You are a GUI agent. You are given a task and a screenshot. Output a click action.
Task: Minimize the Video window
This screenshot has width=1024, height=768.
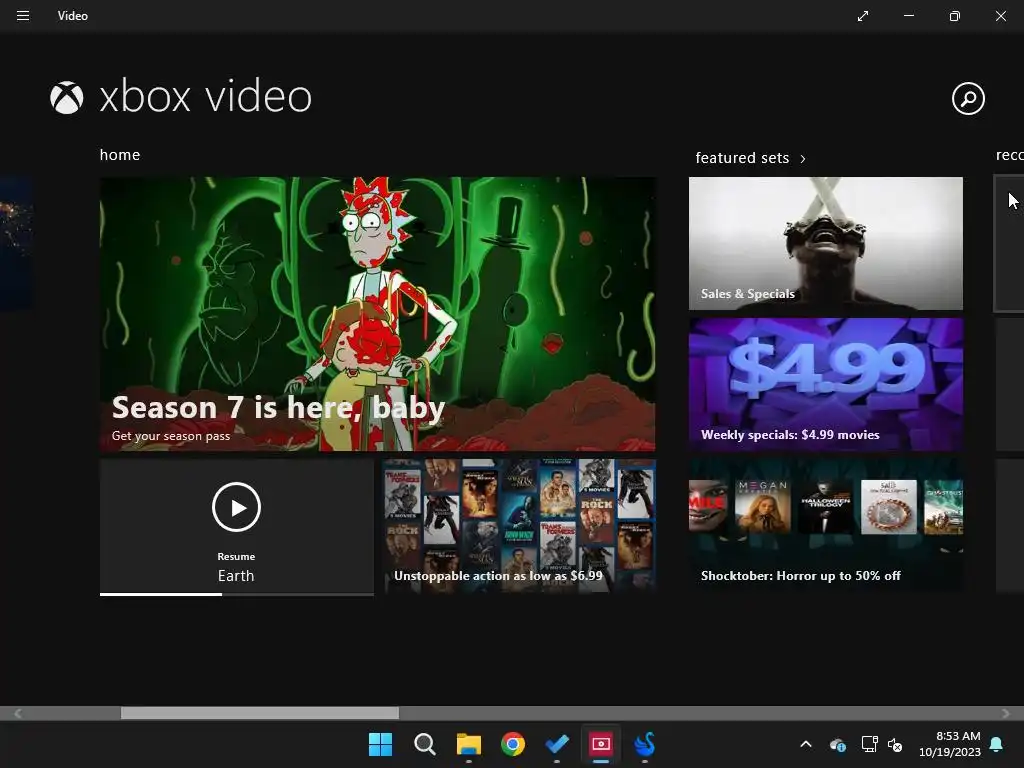(908, 16)
